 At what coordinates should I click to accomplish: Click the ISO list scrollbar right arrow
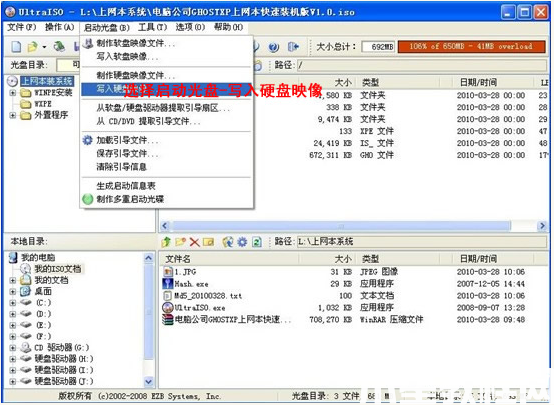click(x=542, y=226)
